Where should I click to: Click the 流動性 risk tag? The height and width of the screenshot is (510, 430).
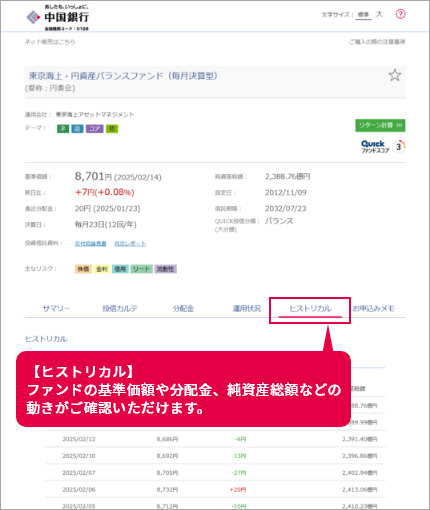(166, 269)
